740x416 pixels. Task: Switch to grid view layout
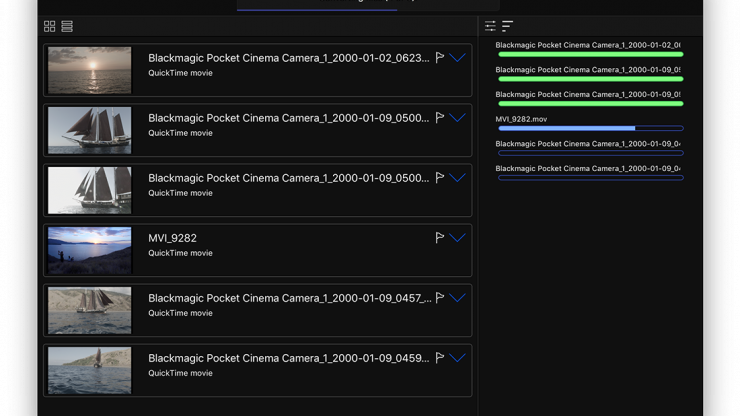coord(49,26)
